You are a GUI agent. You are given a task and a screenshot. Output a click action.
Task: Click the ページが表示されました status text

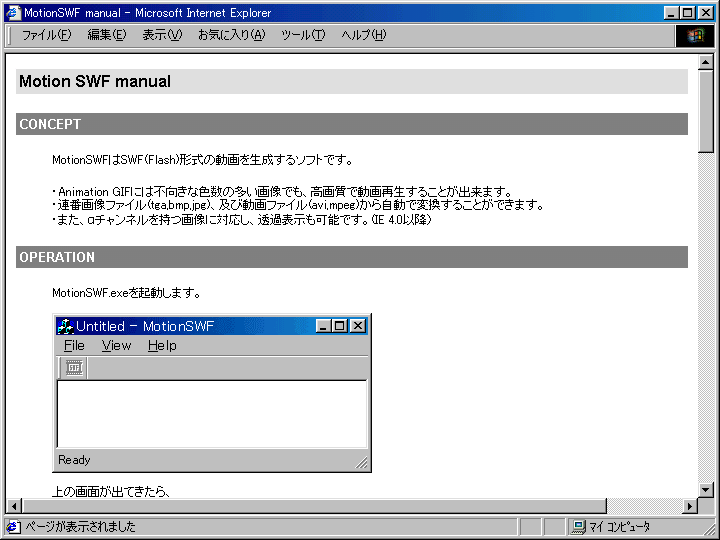(80, 526)
